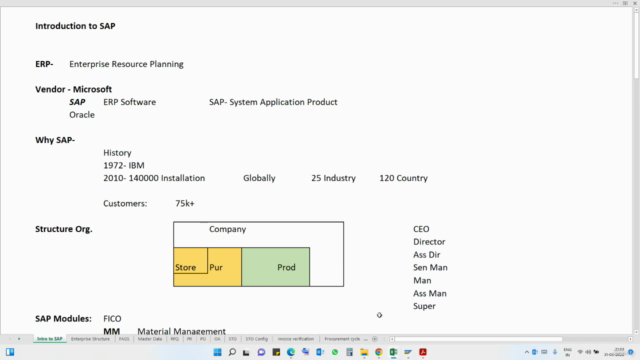The image size is (640, 360).
Task: Select the Intro to SAP sheet tab
Action: click(50, 339)
